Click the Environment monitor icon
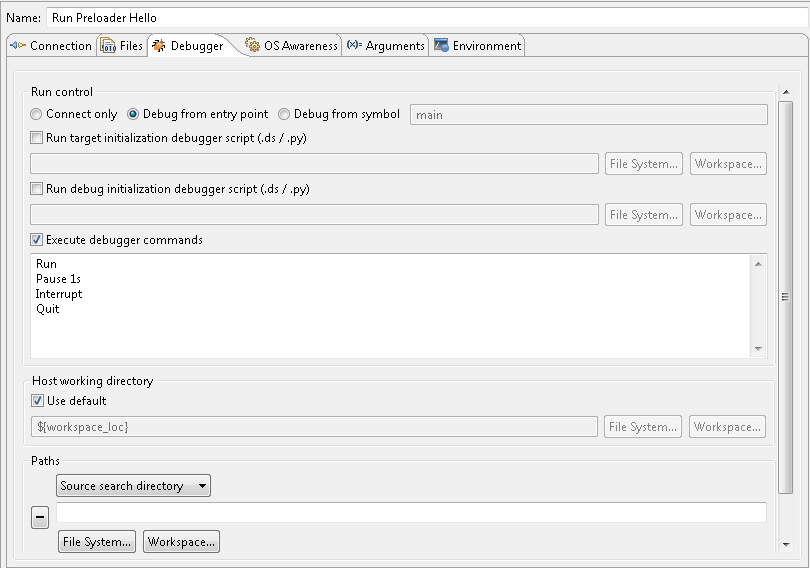The image size is (810, 568). point(441,45)
